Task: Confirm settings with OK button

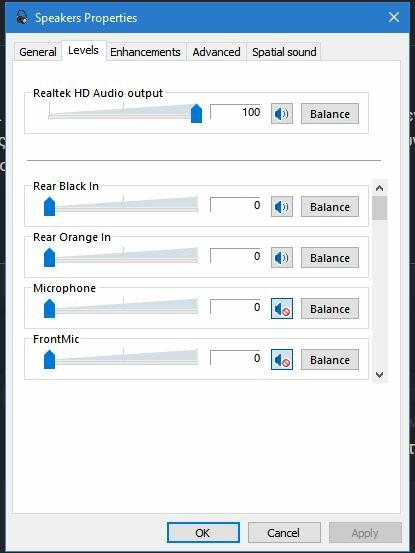Action: pos(203,533)
